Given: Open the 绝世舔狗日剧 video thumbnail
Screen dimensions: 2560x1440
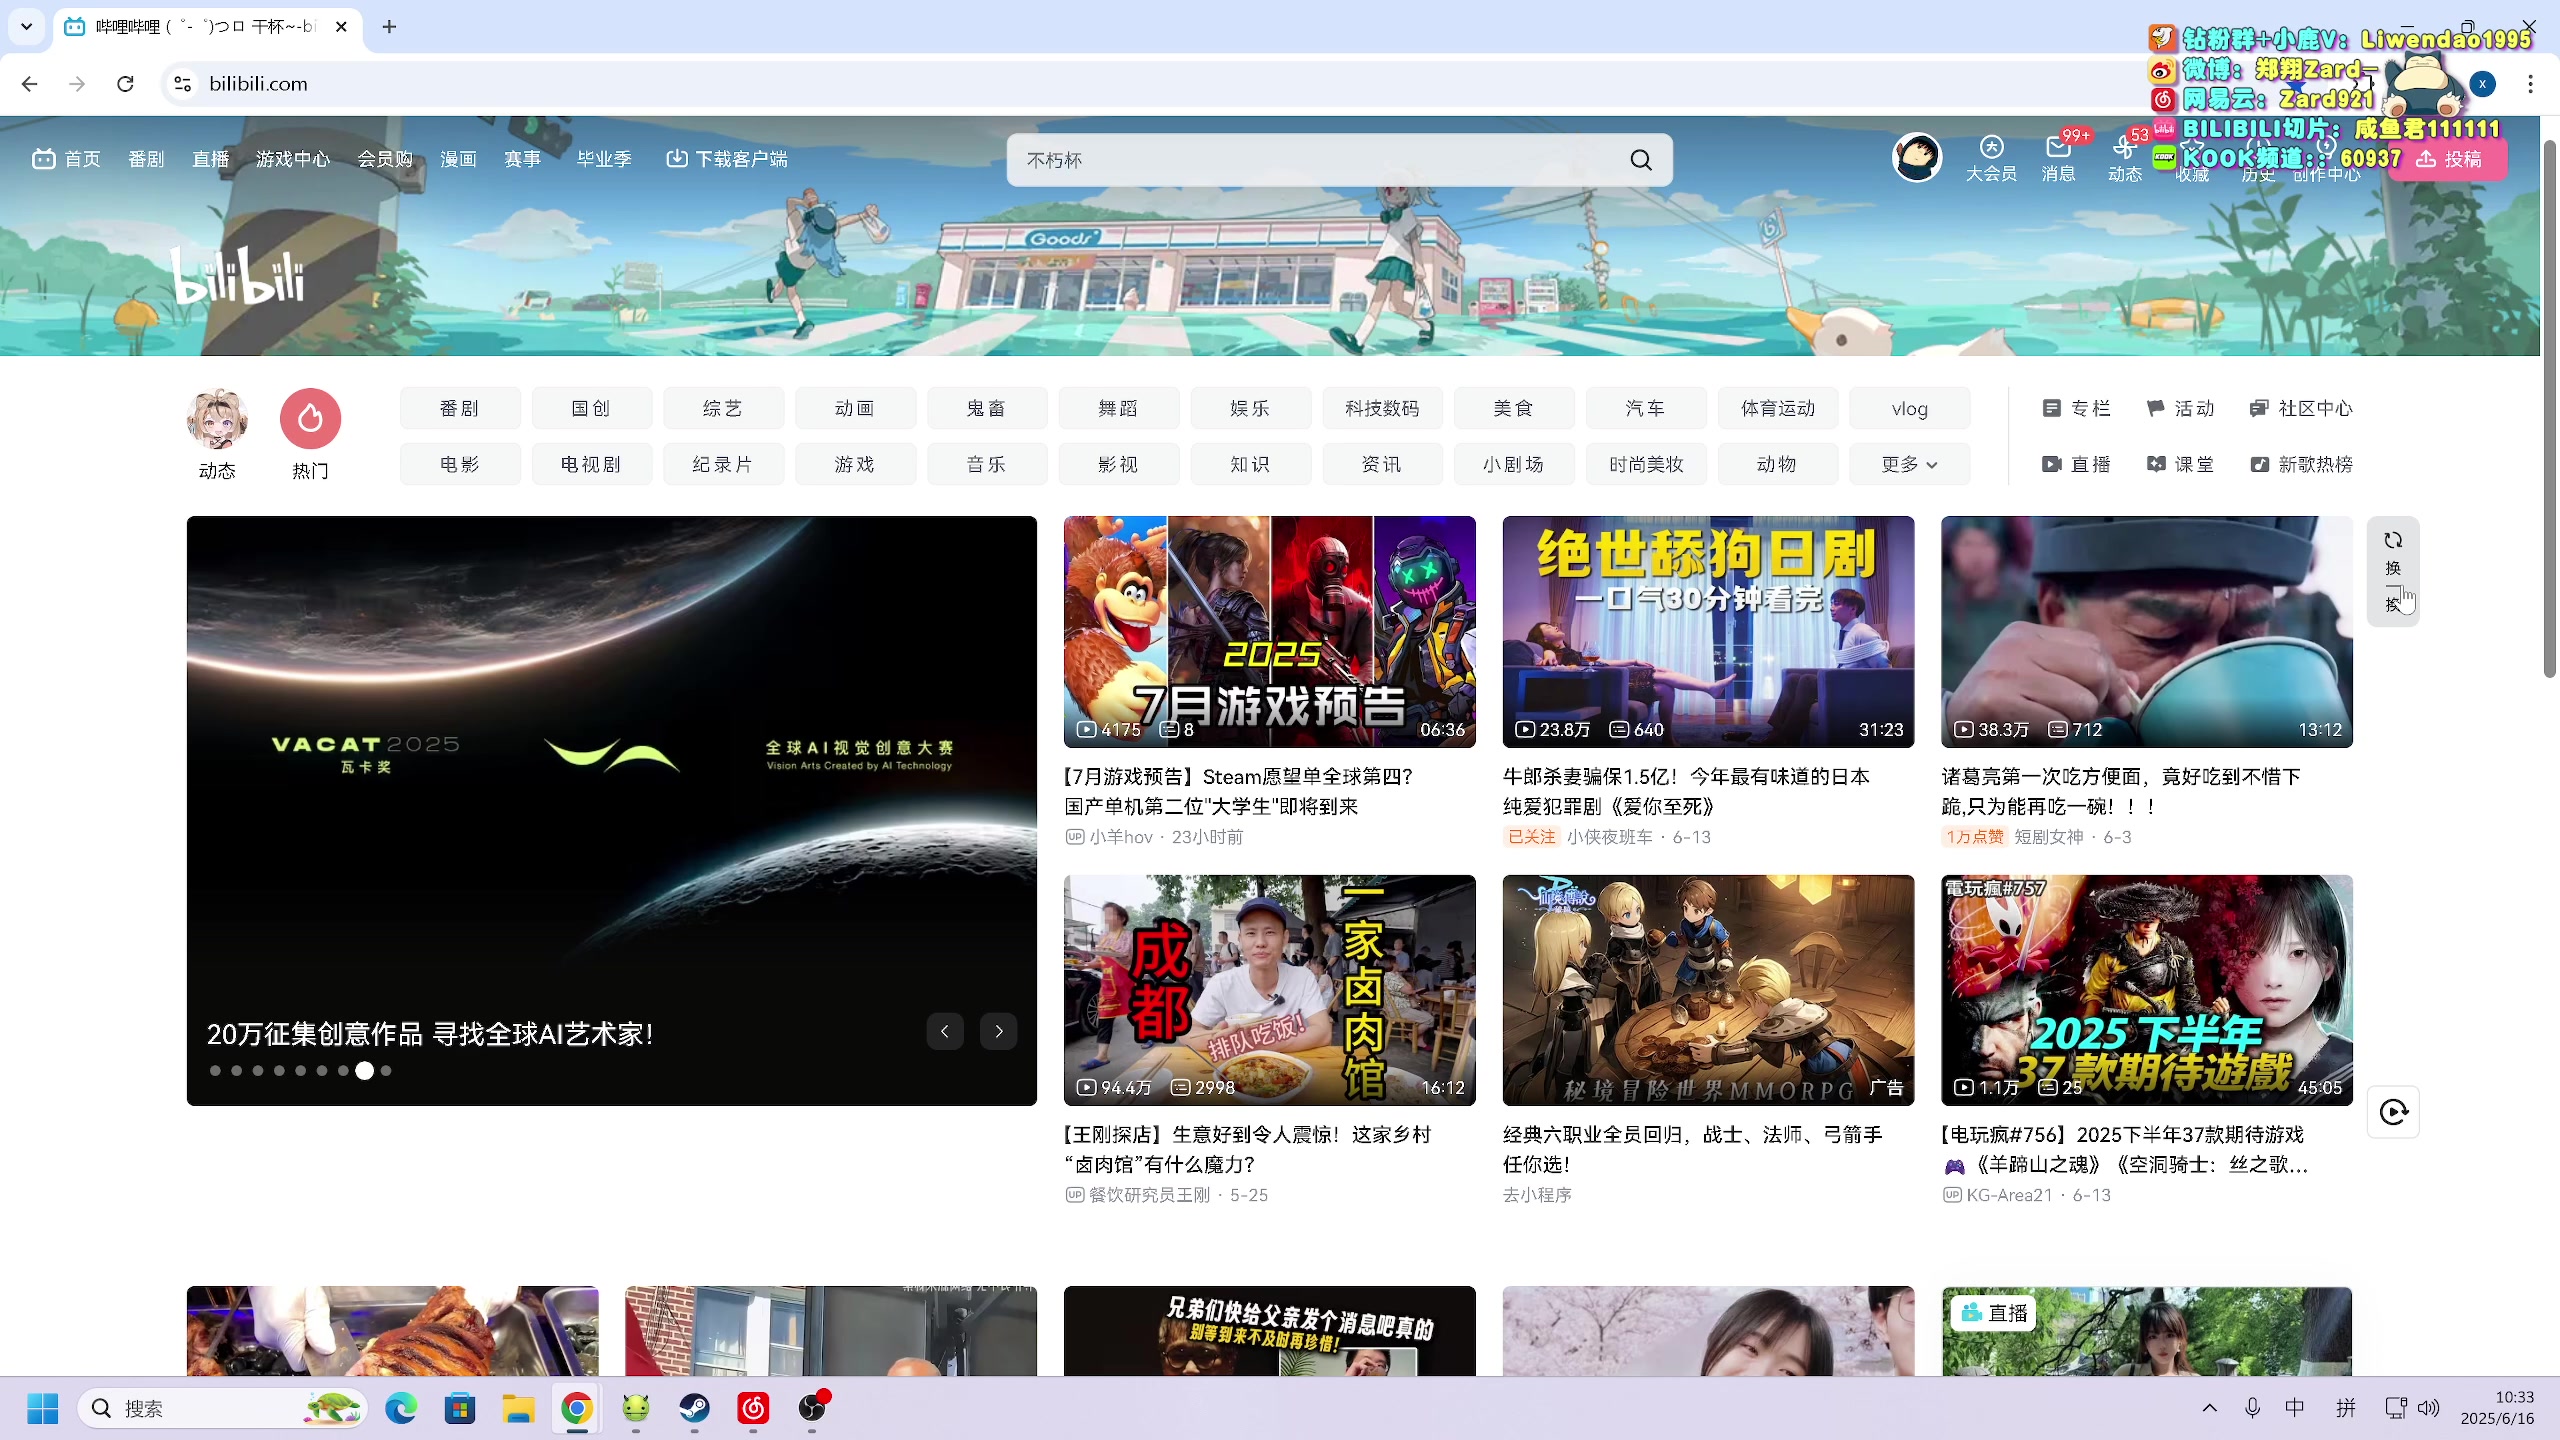Looking at the screenshot, I should (1708, 632).
